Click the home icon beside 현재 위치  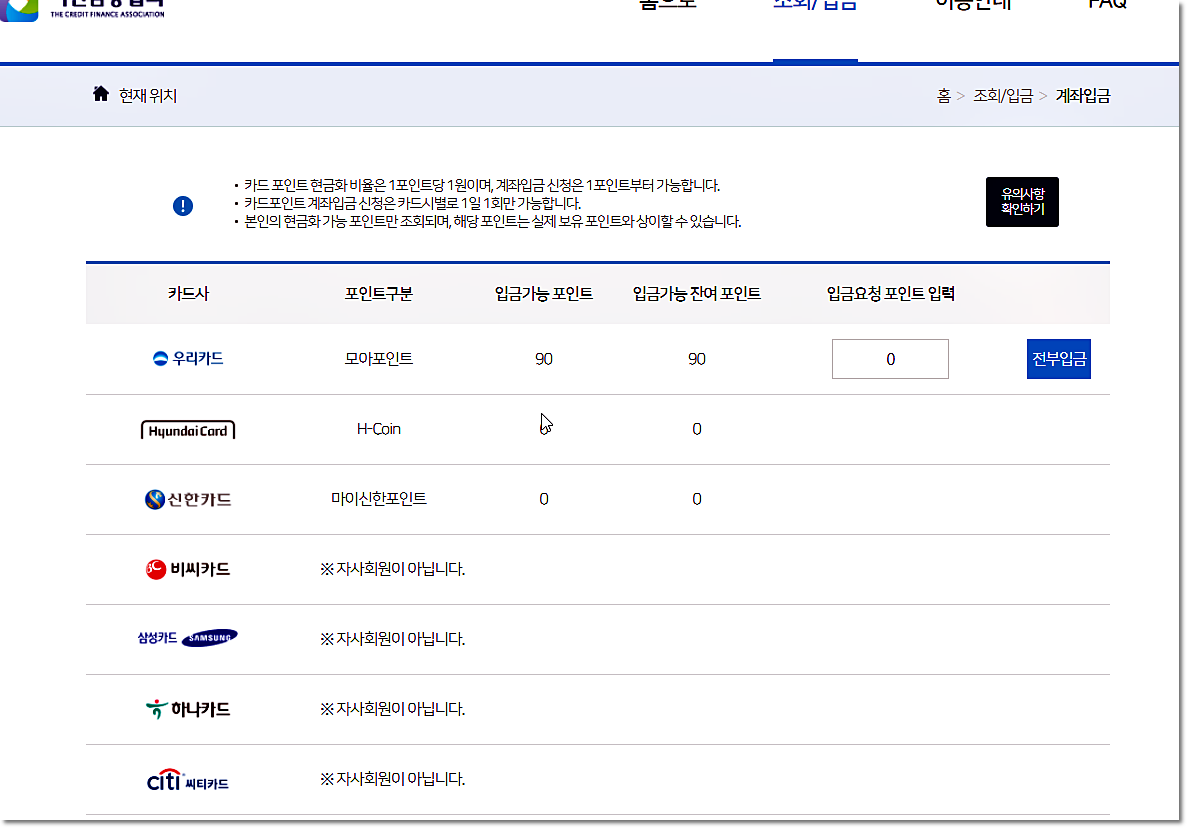point(101,94)
